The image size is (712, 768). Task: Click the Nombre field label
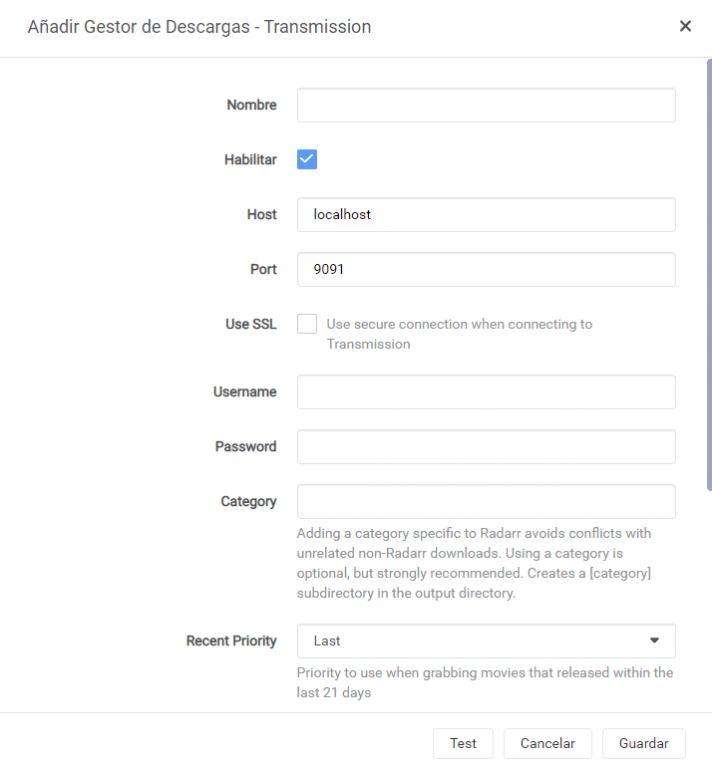251,105
